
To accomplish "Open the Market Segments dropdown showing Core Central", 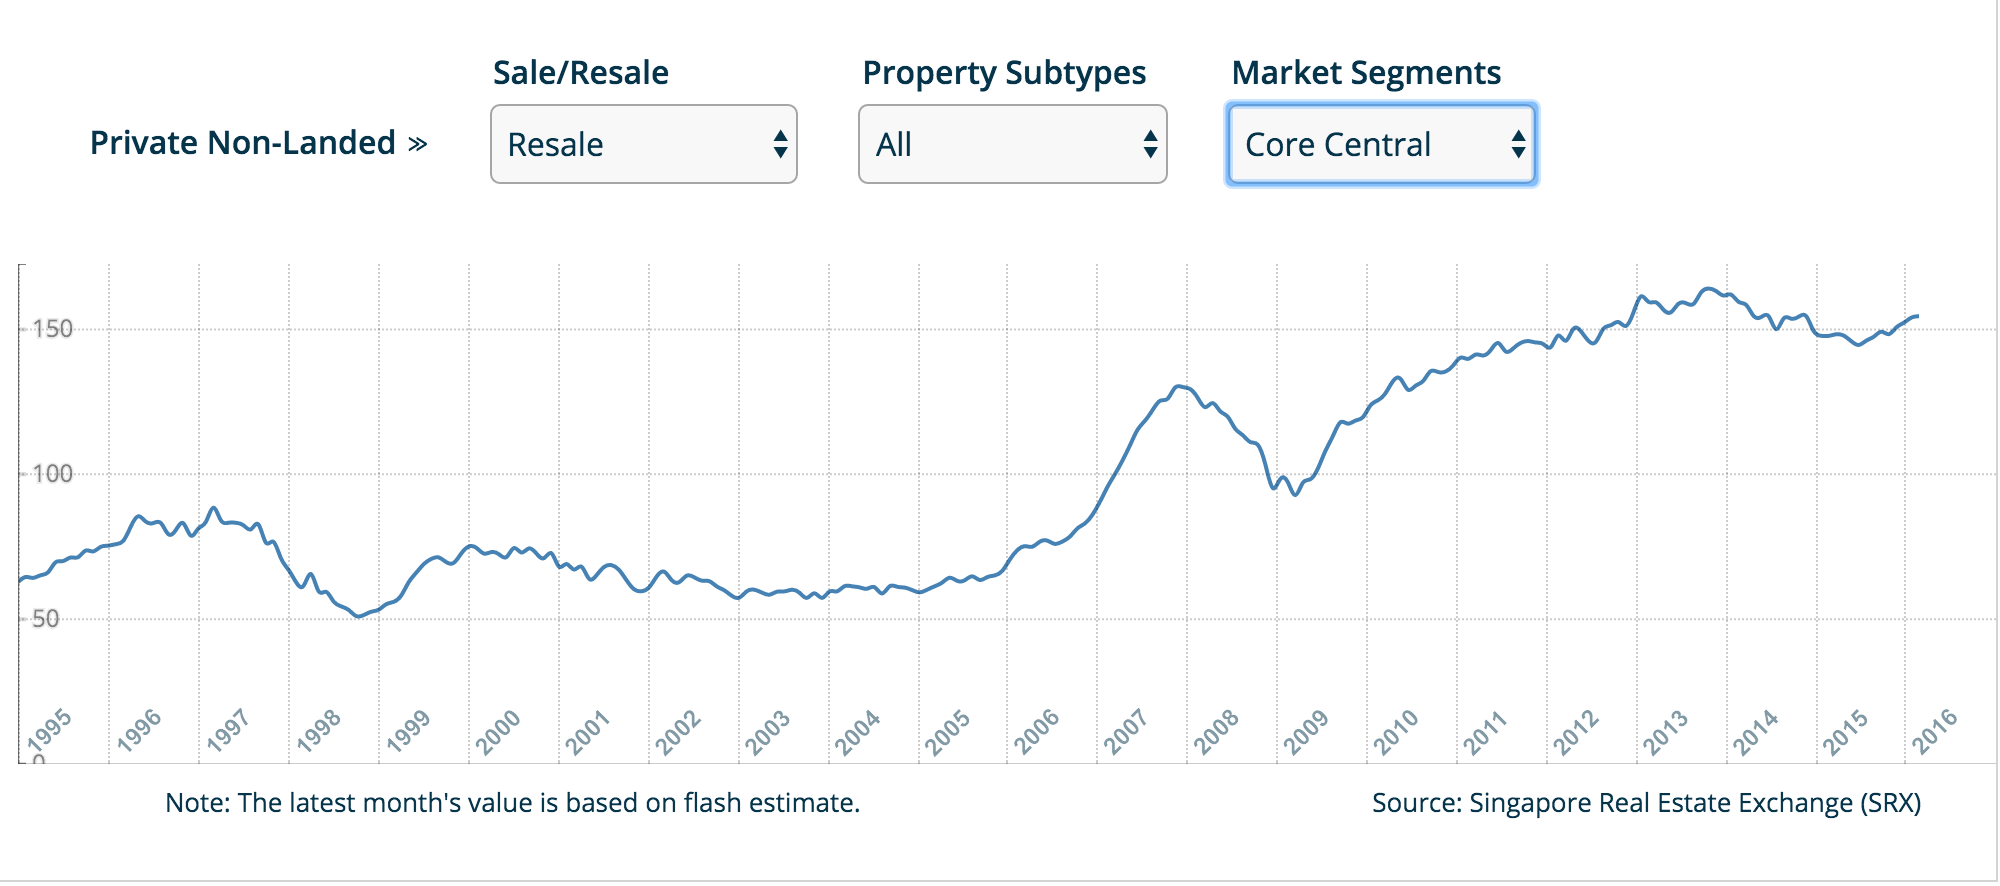I will 1381,144.
